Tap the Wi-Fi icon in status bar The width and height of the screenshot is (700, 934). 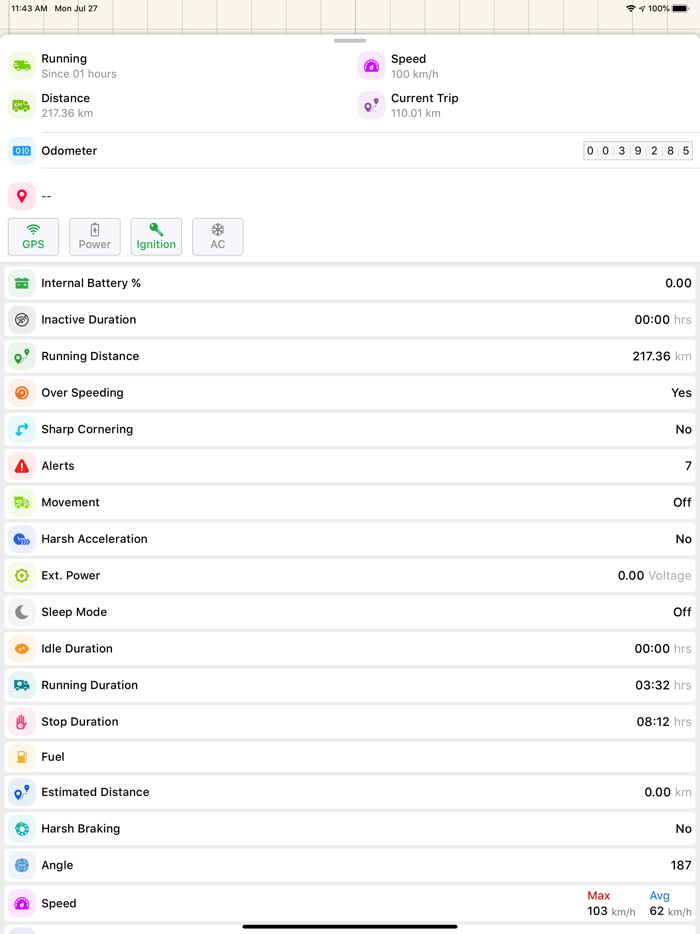[x=631, y=8]
